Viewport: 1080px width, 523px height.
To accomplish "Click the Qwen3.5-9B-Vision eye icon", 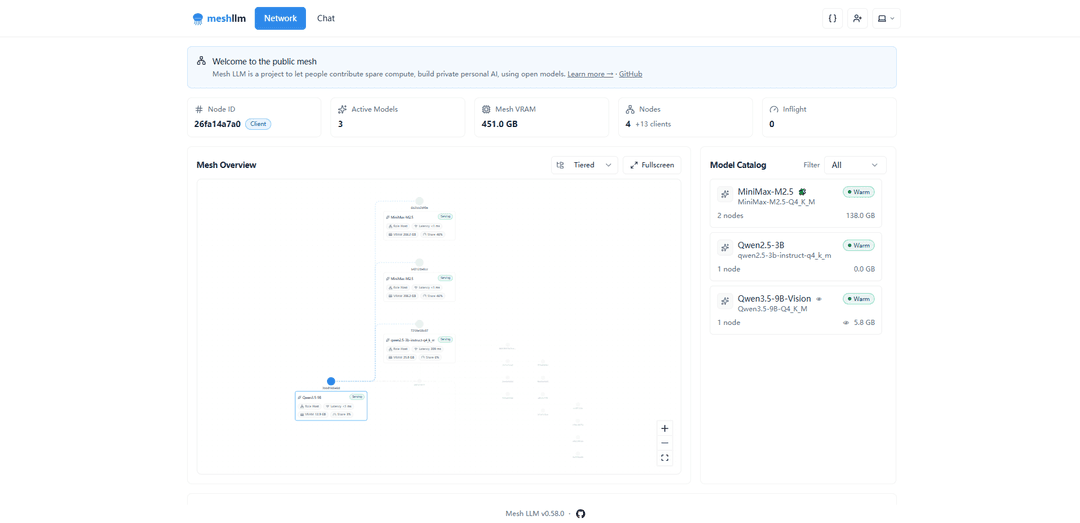I will click(x=819, y=299).
